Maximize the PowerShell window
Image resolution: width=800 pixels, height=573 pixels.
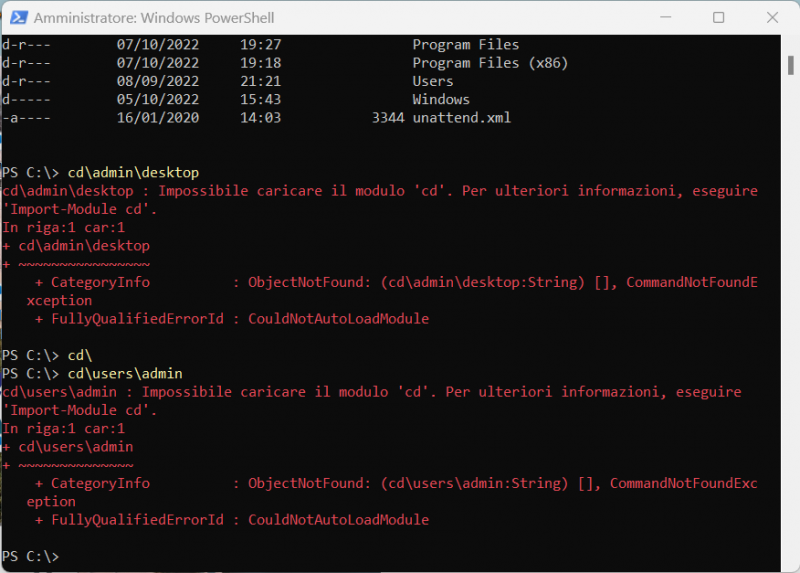tap(718, 18)
